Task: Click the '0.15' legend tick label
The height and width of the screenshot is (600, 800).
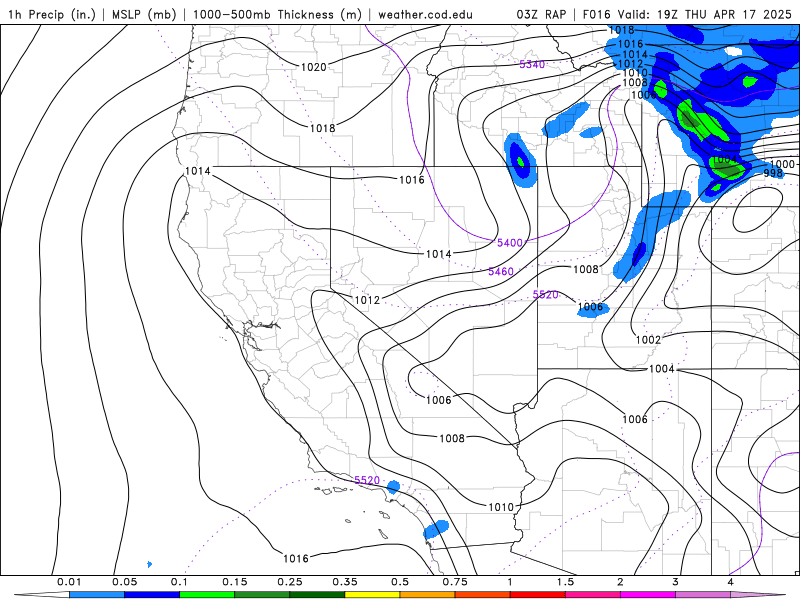Action: [x=235, y=582]
